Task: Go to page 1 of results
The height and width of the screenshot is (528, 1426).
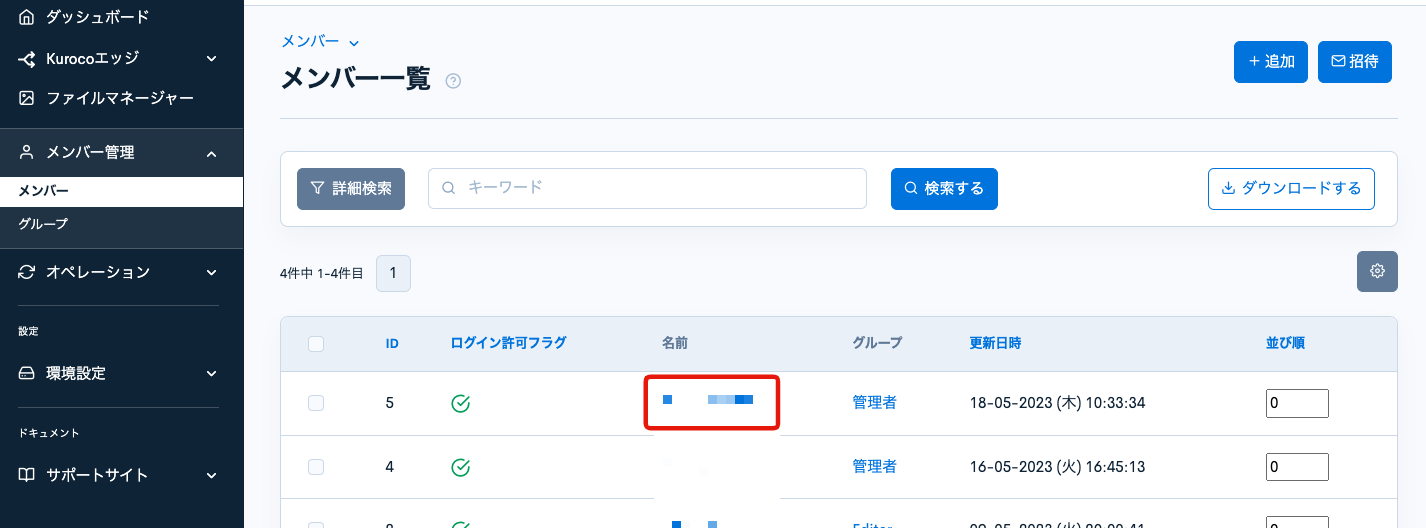Action: click(393, 273)
